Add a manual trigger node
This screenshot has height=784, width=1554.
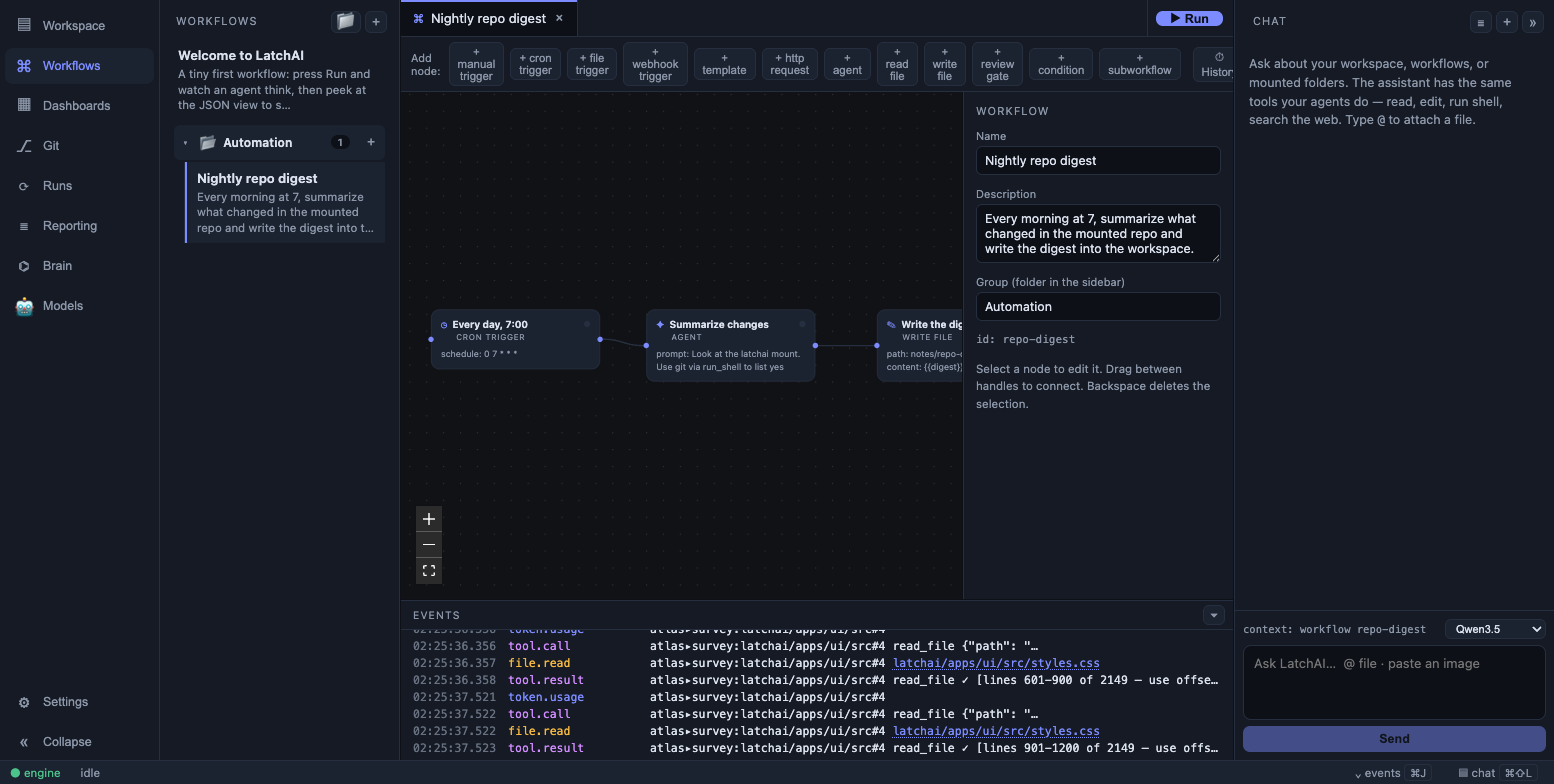[476, 64]
